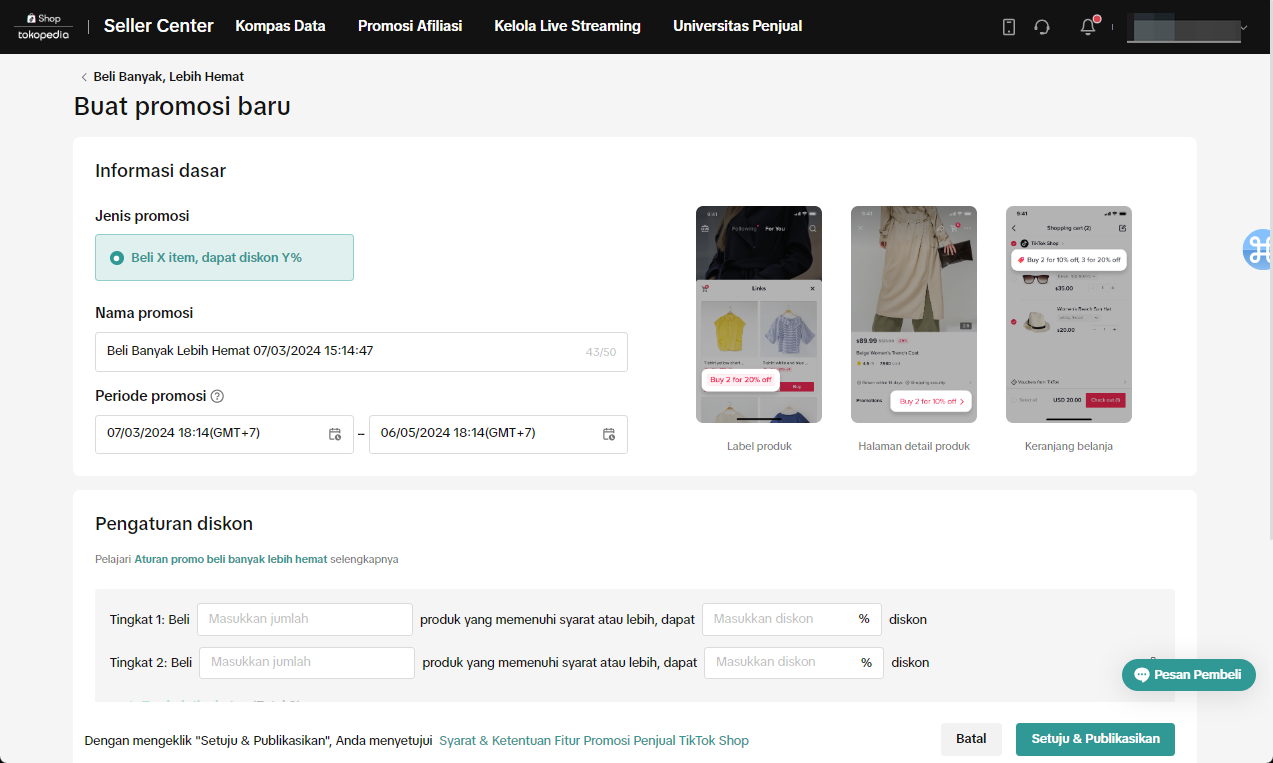The image size is (1273, 763).
Task: Click the floating blue command icon
Action: 1258,249
